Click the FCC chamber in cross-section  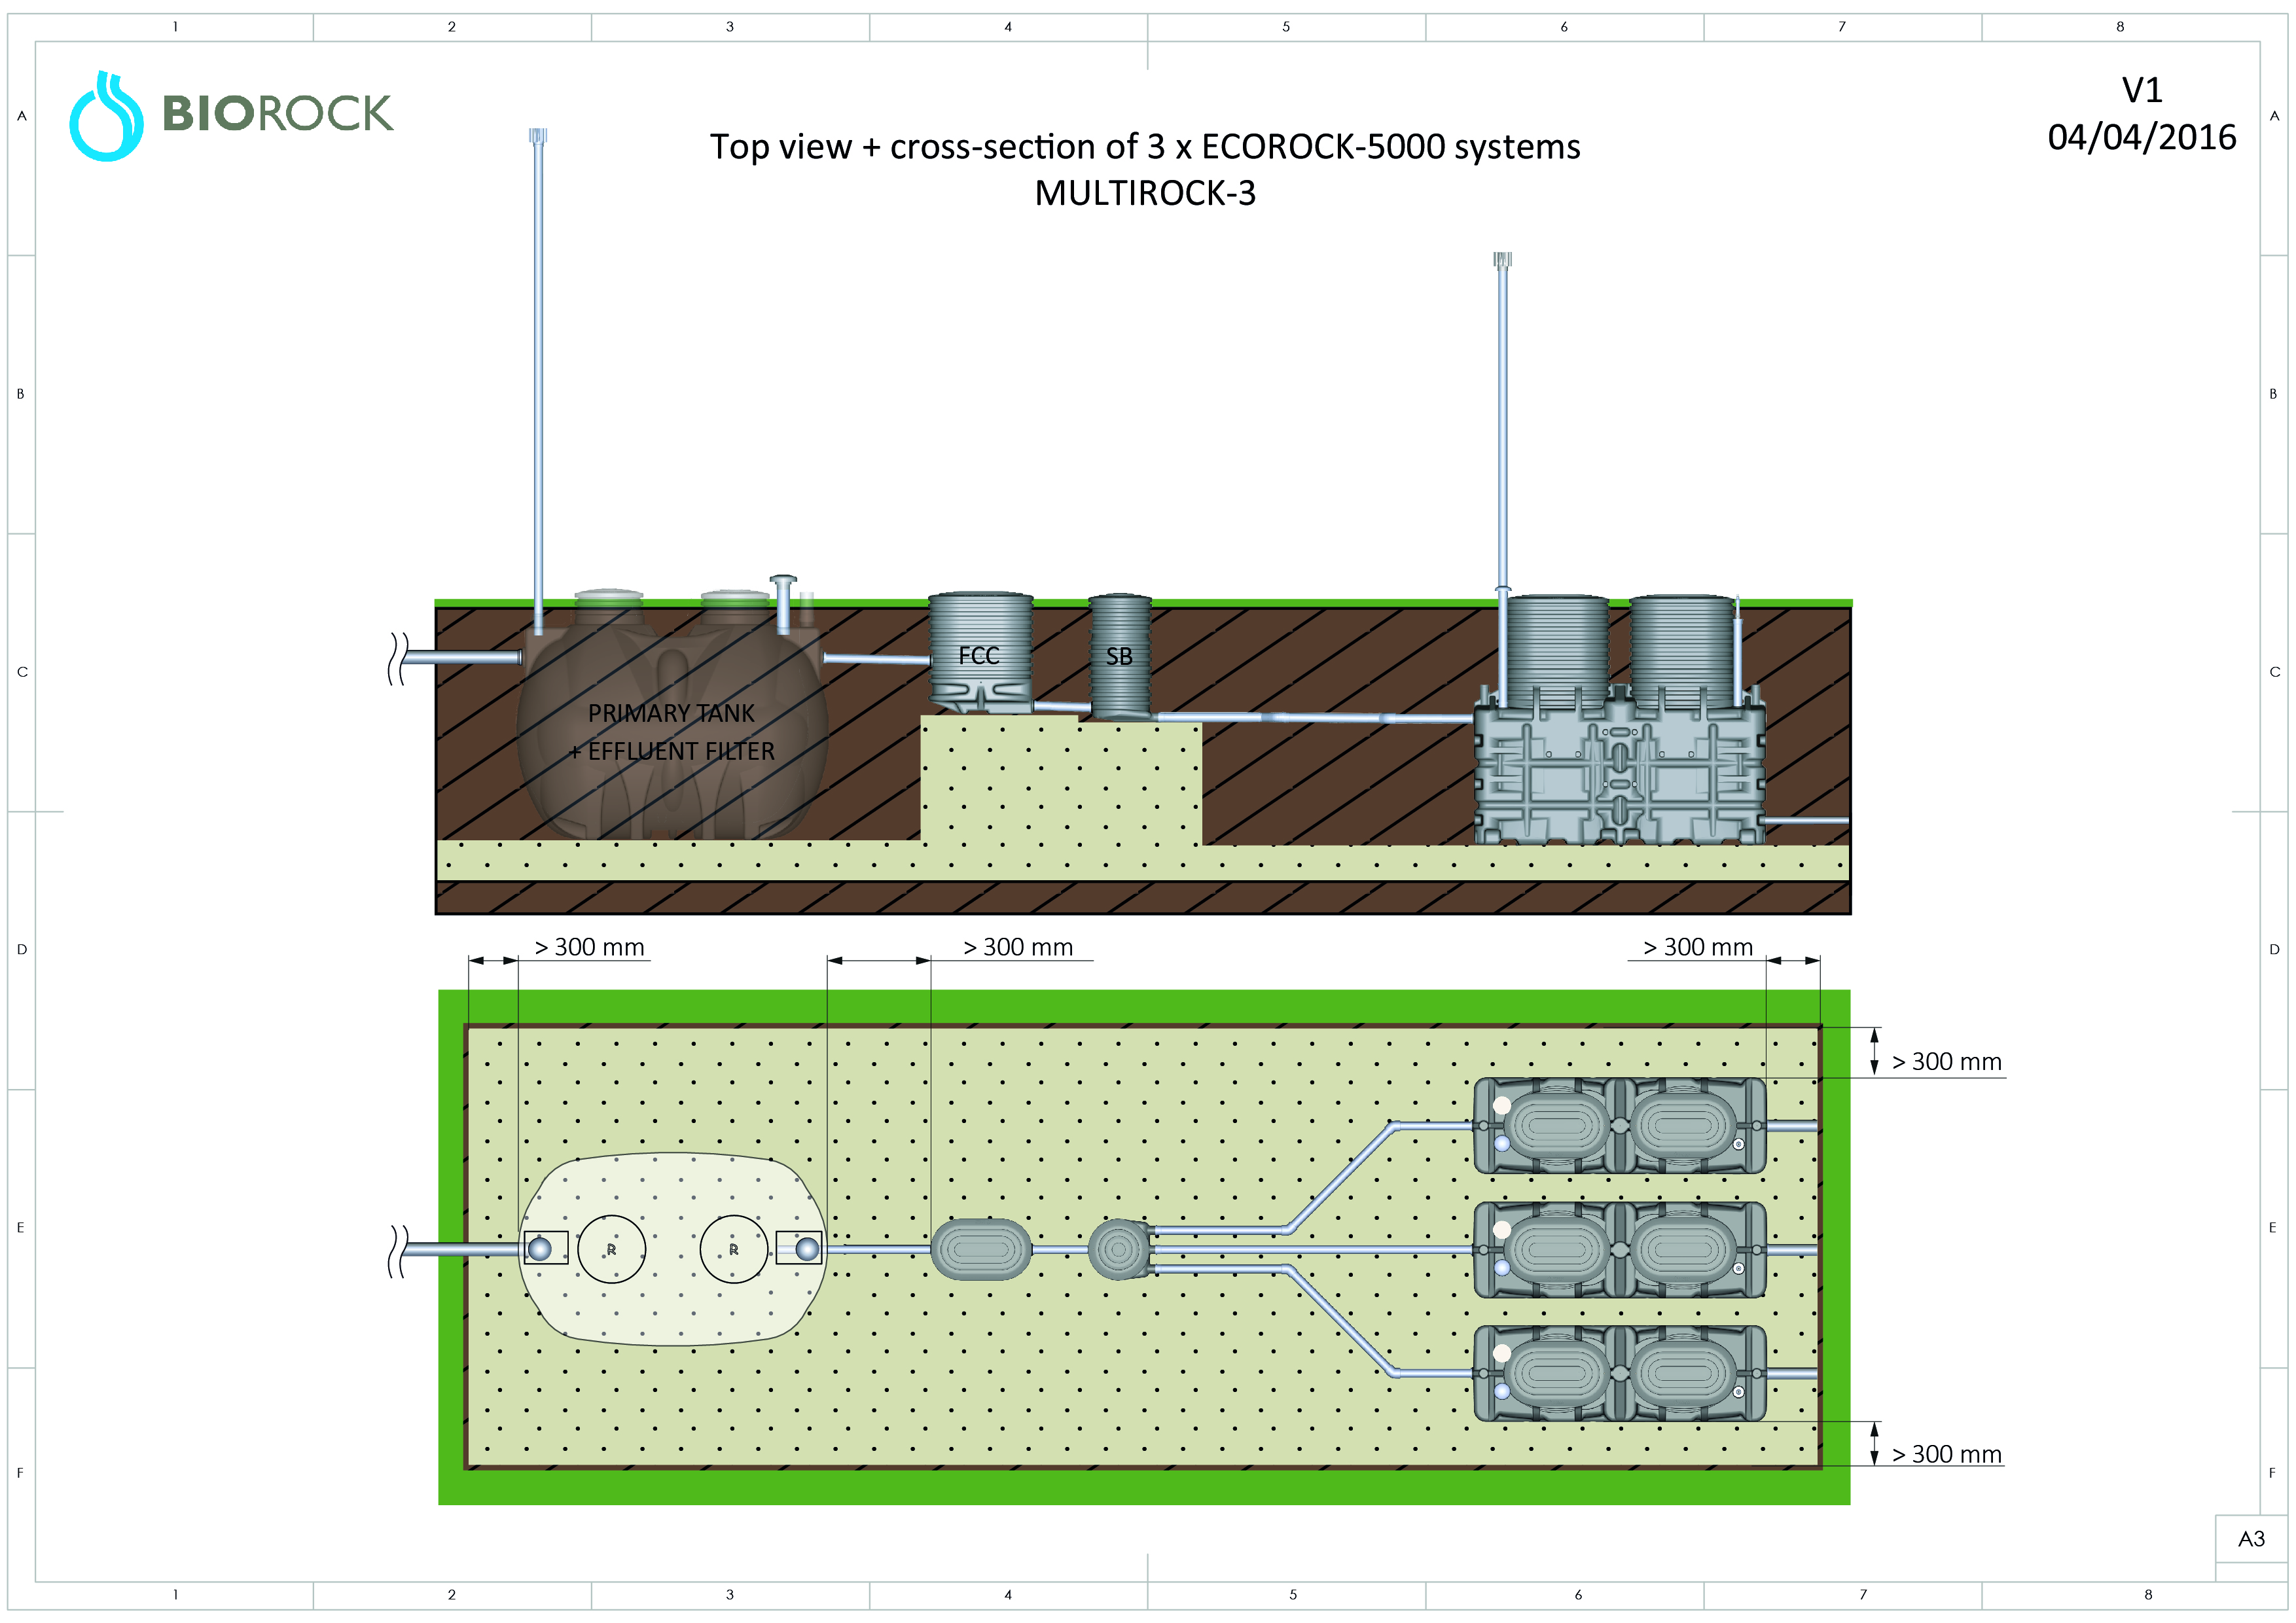[x=979, y=654]
